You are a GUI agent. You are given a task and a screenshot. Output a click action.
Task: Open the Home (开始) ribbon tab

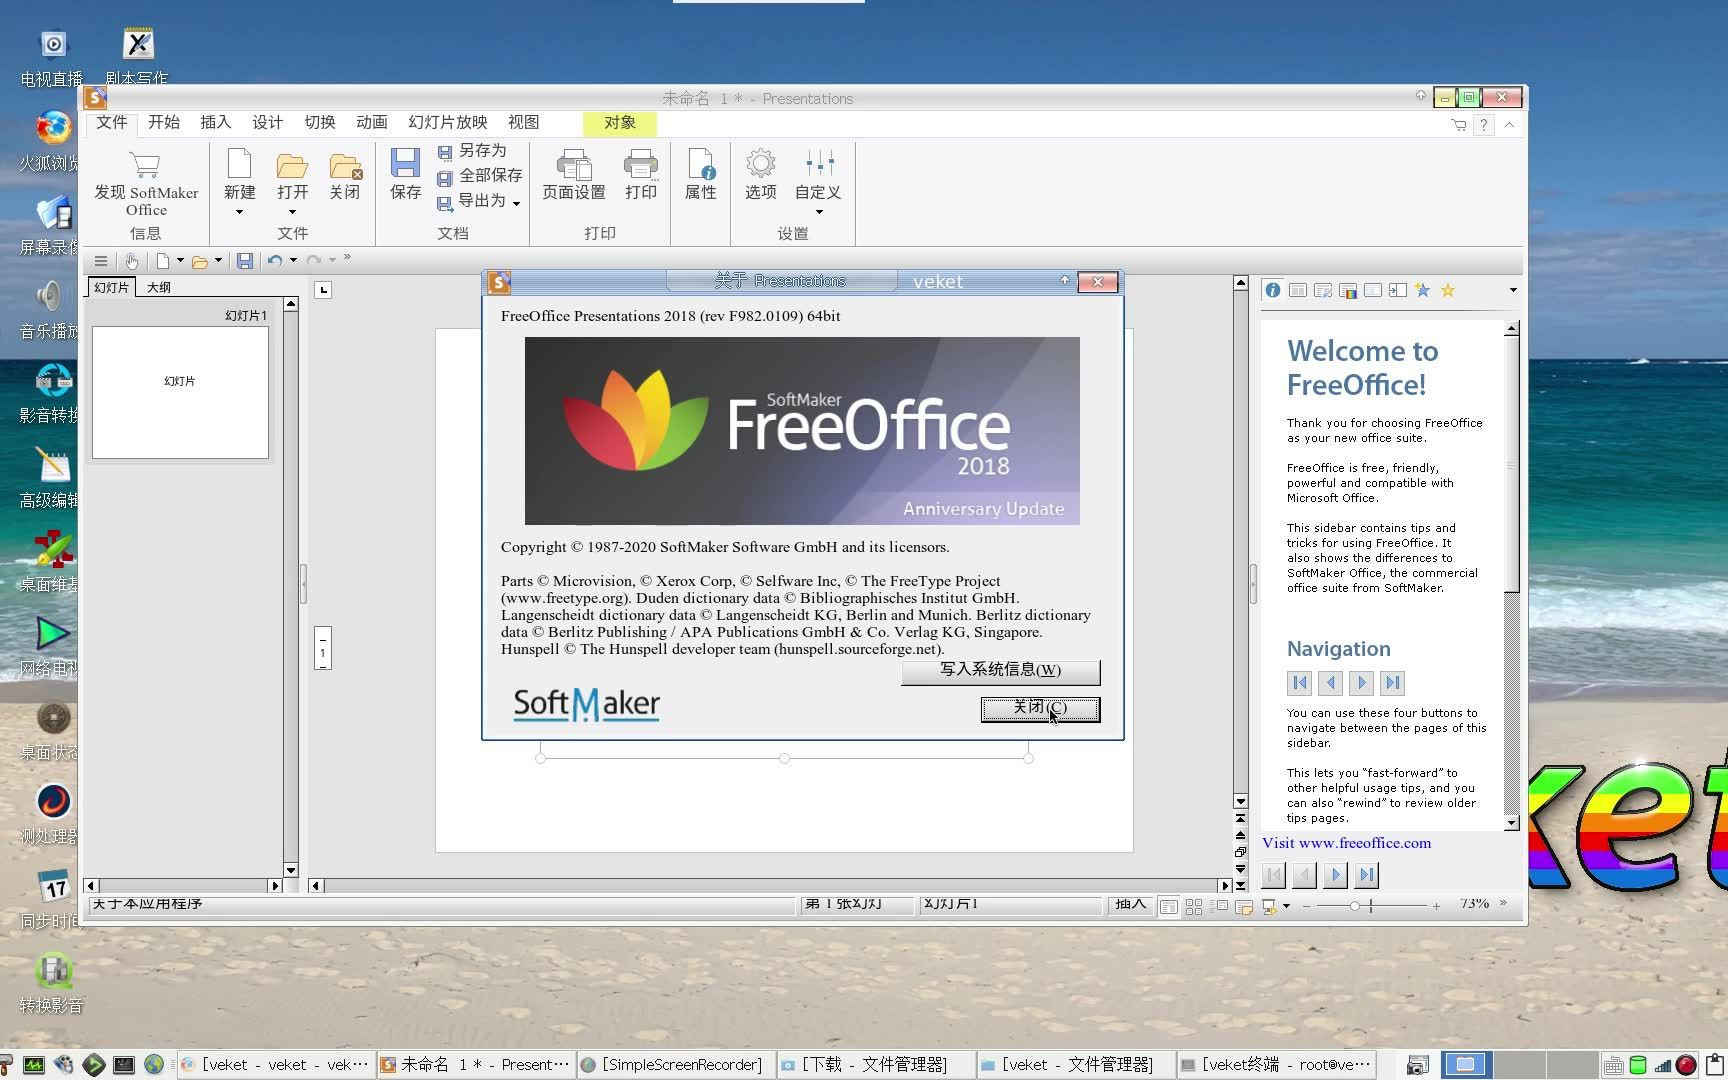[164, 122]
